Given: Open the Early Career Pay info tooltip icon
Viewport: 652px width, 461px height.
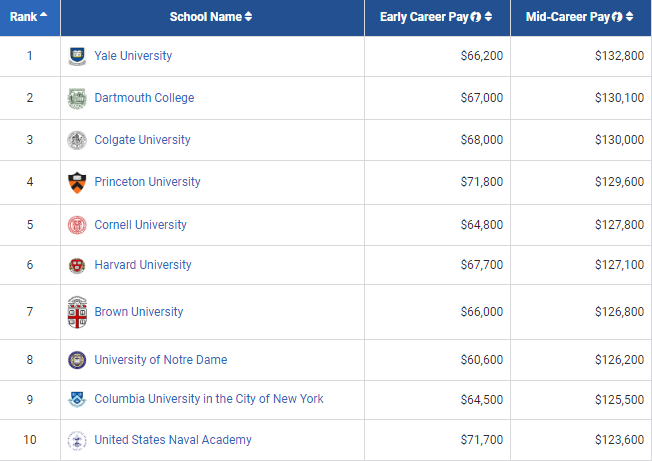Looking at the screenshot, I should point(475,17).
